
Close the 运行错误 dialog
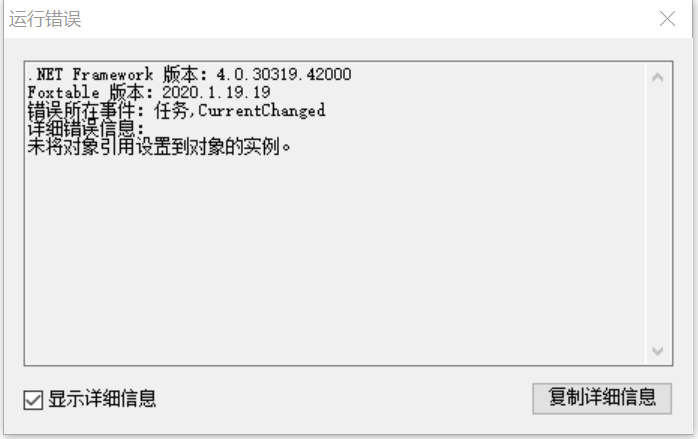click(x=667, y=19)
